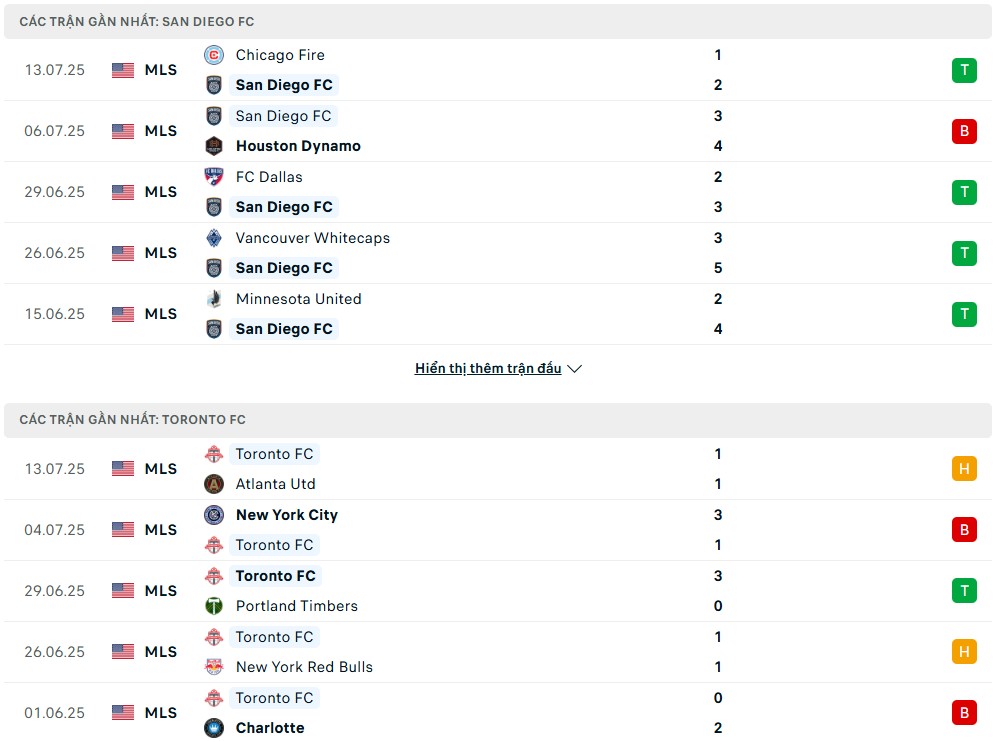Click the Charlotte team logo
Screen dimensions: 993x741
(x=214, y=728)
